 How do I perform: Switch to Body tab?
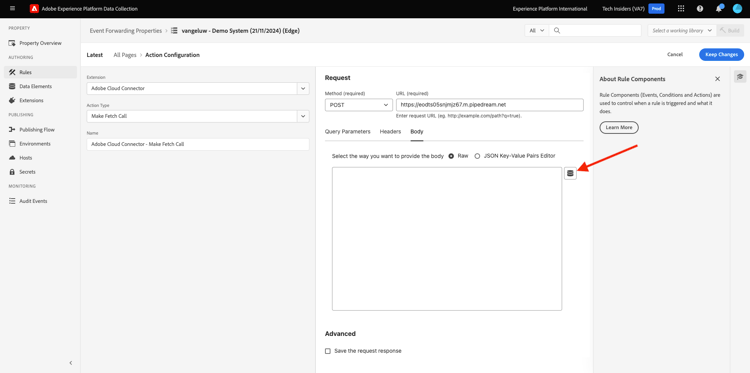(x=417, y=132)
